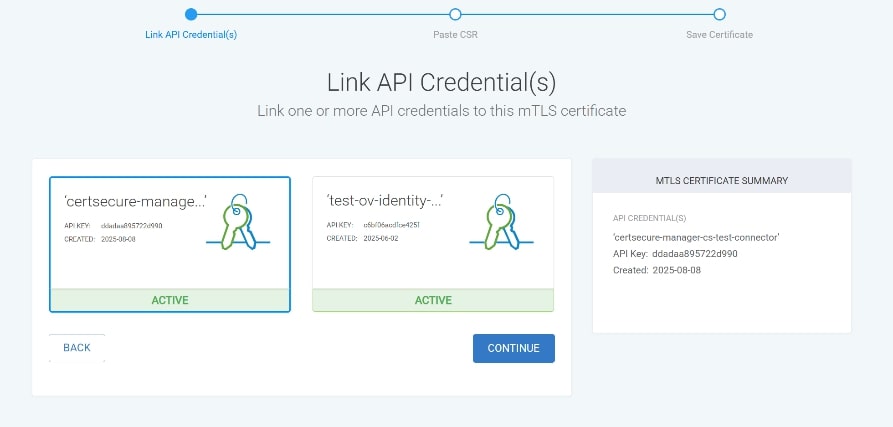The image size is (893, 427).
Task: Click ACTIVE status bar on test-ov-identity card
Action: pyautogui.click(x=433, y=300)
